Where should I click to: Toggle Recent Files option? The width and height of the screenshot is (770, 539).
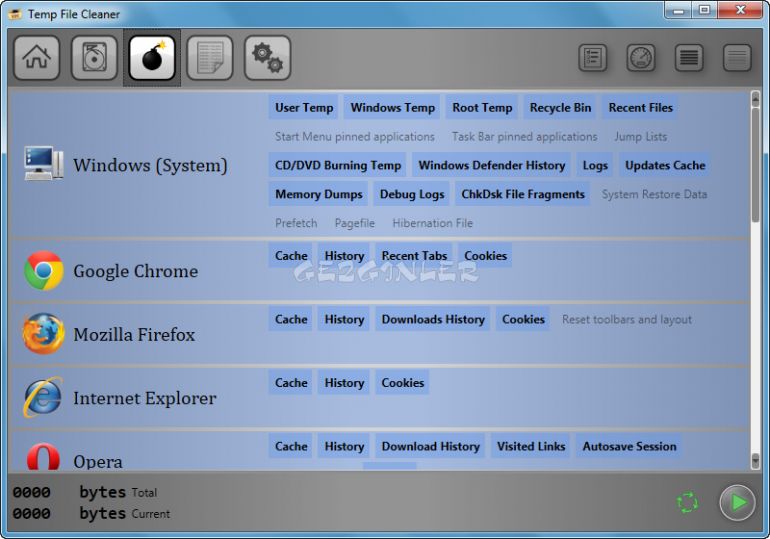[641, 108]
